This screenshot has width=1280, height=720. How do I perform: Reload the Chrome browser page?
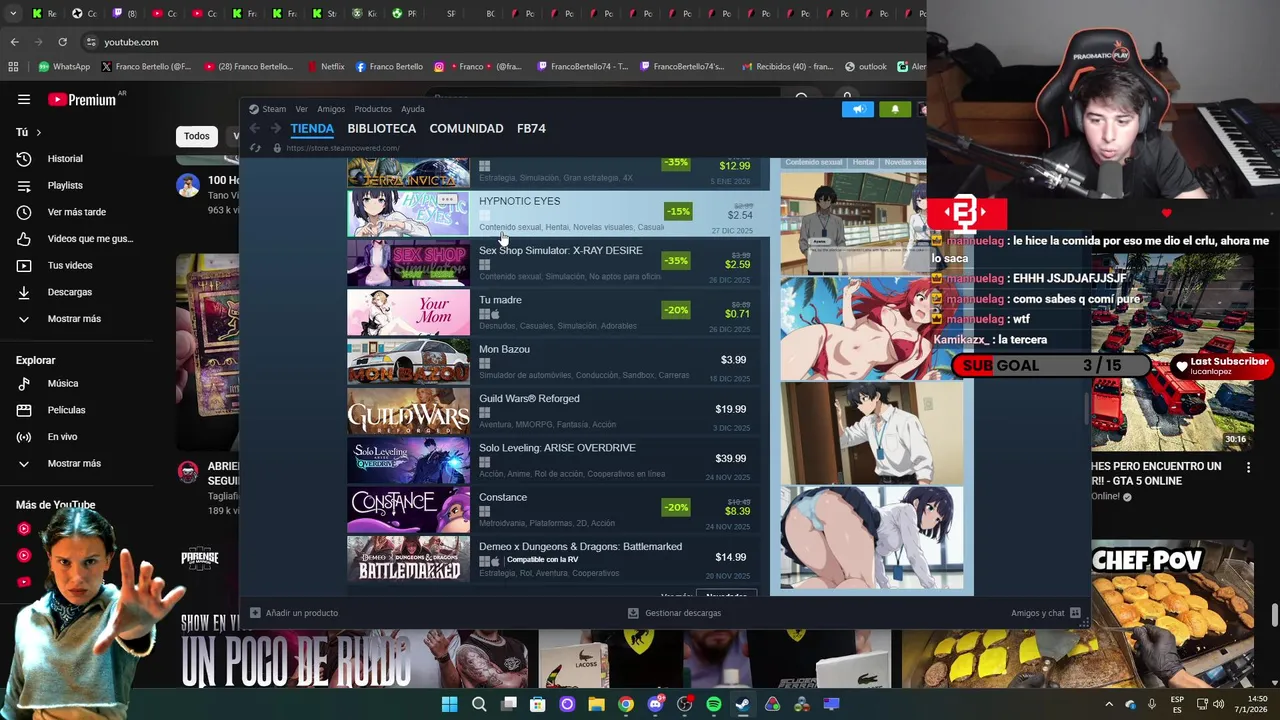click(x=62, y=42)
